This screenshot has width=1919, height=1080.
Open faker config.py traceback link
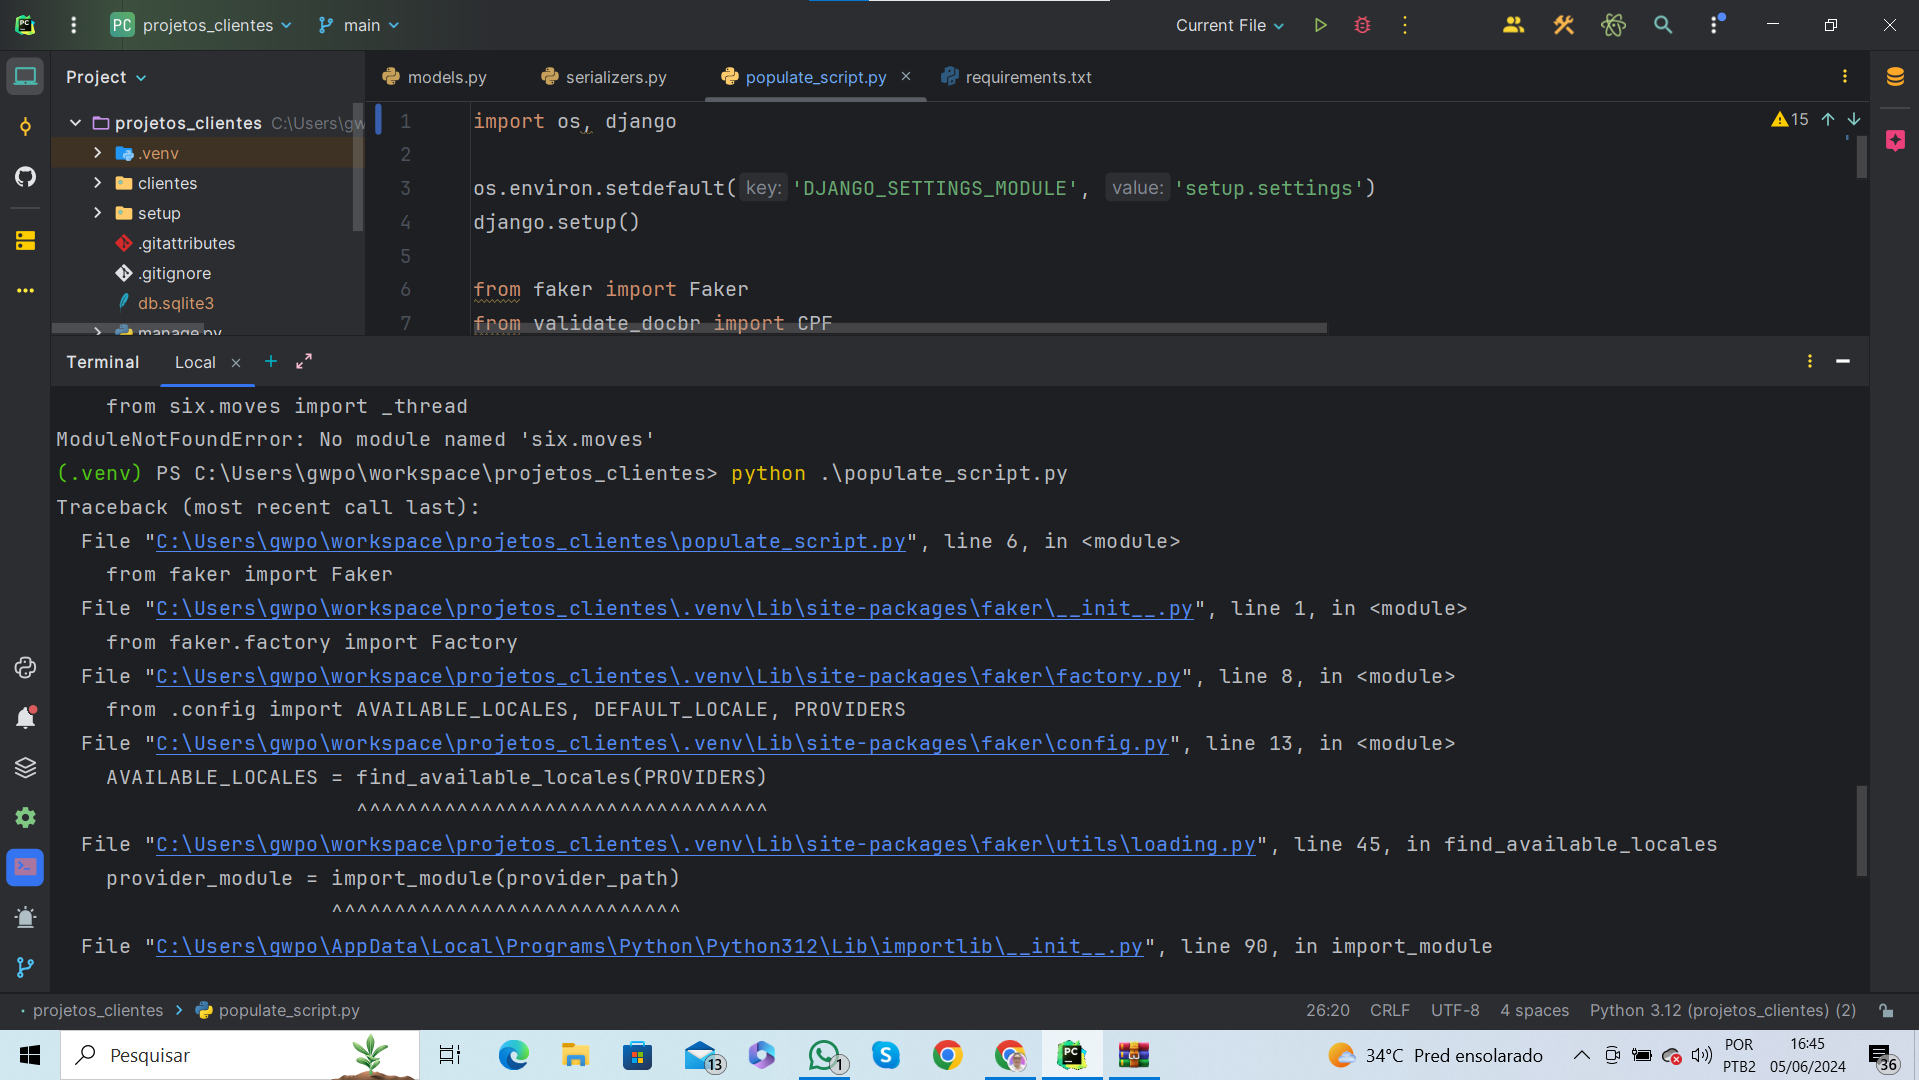pos(662,743)
